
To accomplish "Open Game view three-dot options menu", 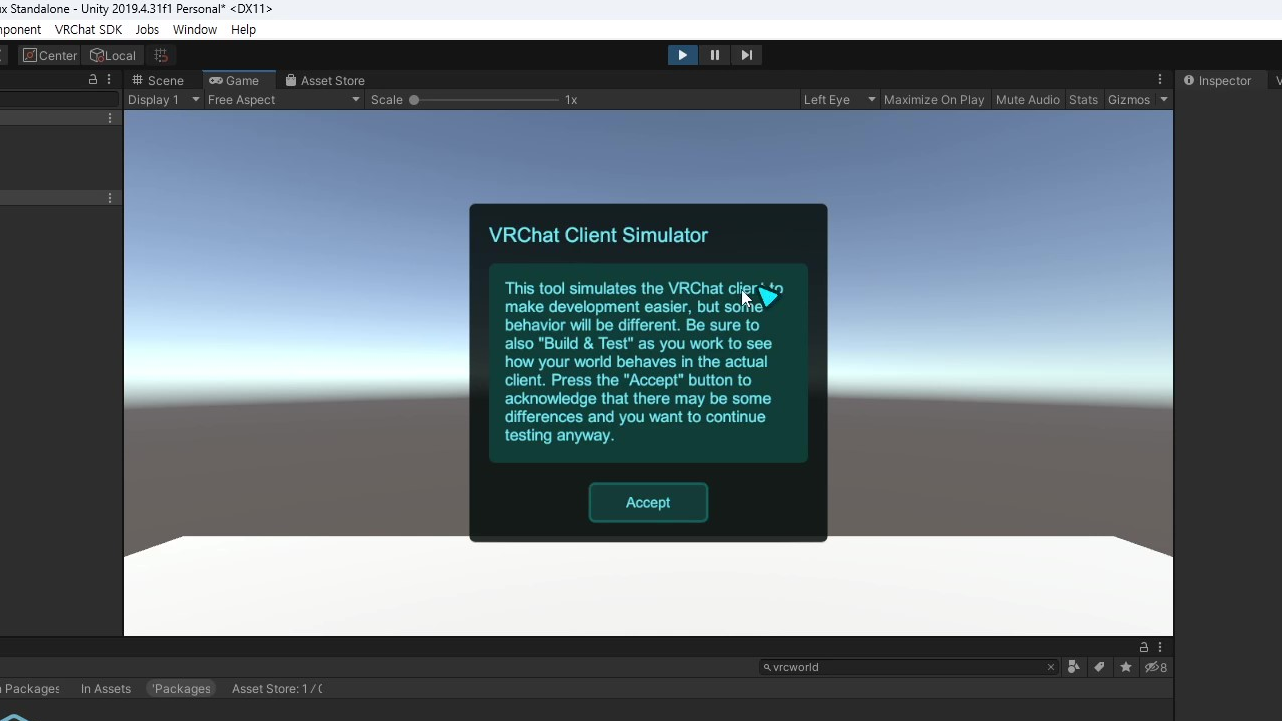I will pos(1160,79).
